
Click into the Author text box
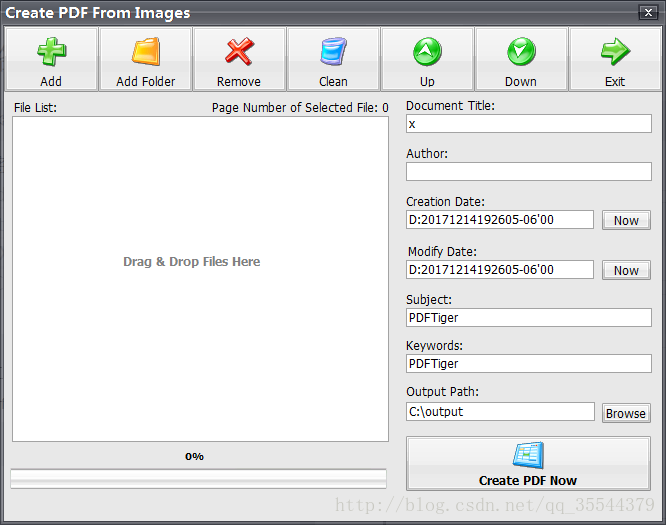[528, 172]
